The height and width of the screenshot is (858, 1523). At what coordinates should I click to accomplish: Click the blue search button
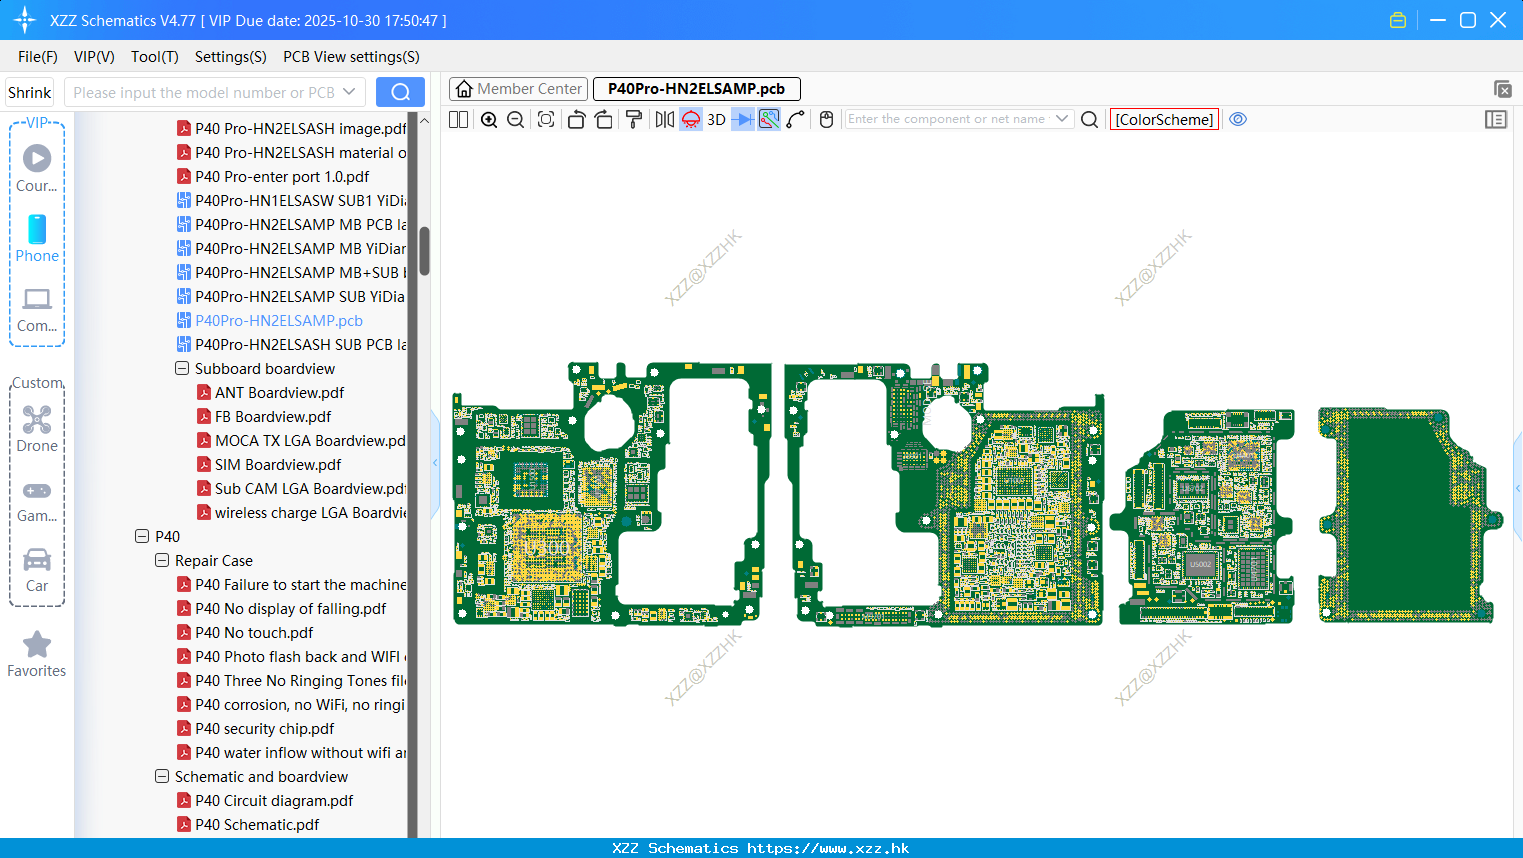[x=400, y=92]
